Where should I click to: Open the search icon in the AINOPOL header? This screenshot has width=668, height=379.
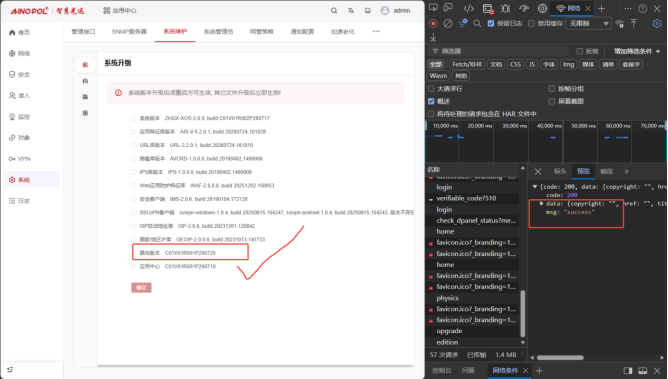click(x=334, y=11)
